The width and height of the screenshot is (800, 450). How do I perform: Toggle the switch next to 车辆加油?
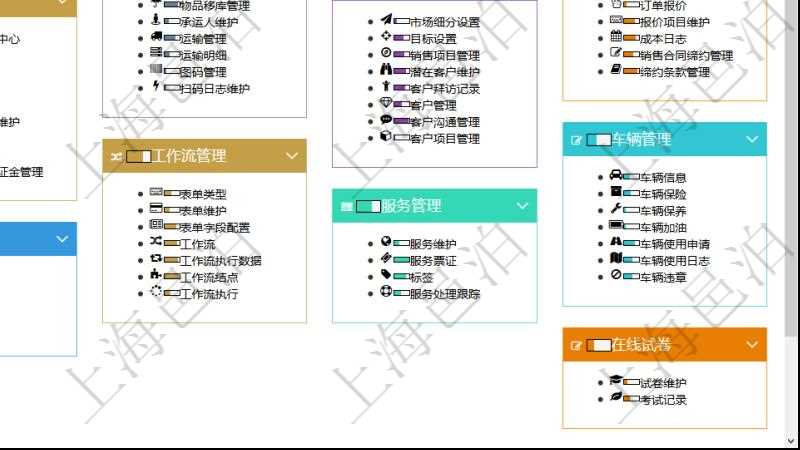632,228
